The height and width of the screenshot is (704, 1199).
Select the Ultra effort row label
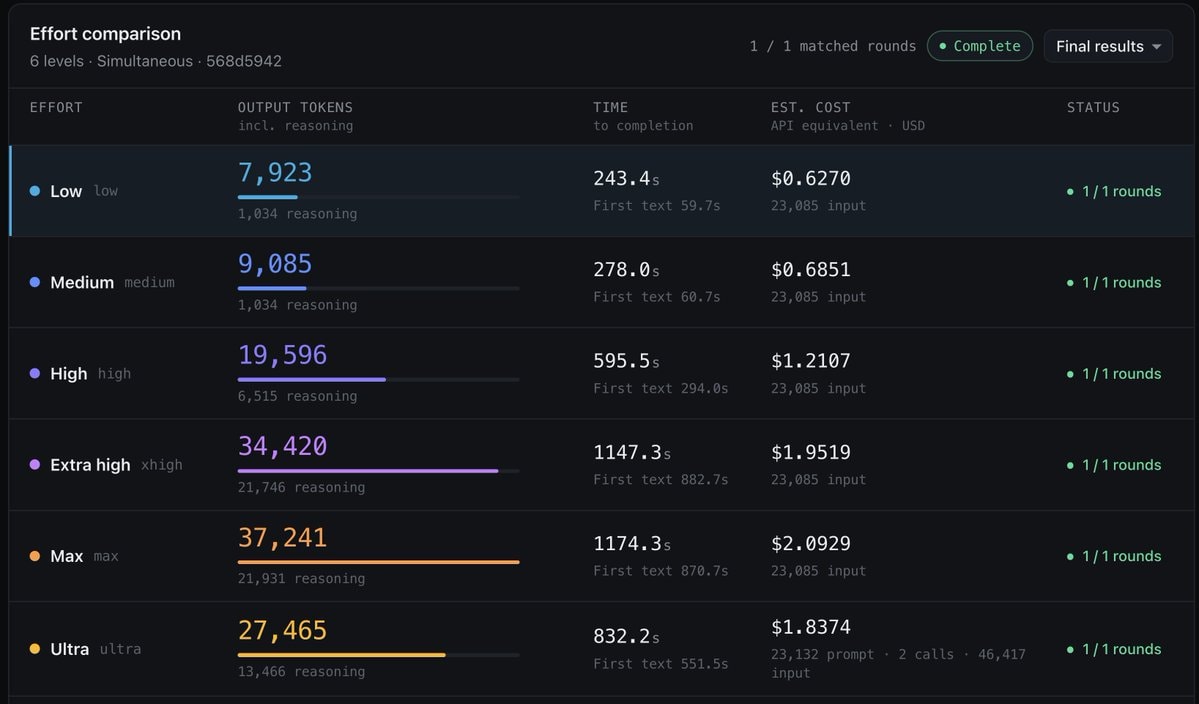[70, 649]
